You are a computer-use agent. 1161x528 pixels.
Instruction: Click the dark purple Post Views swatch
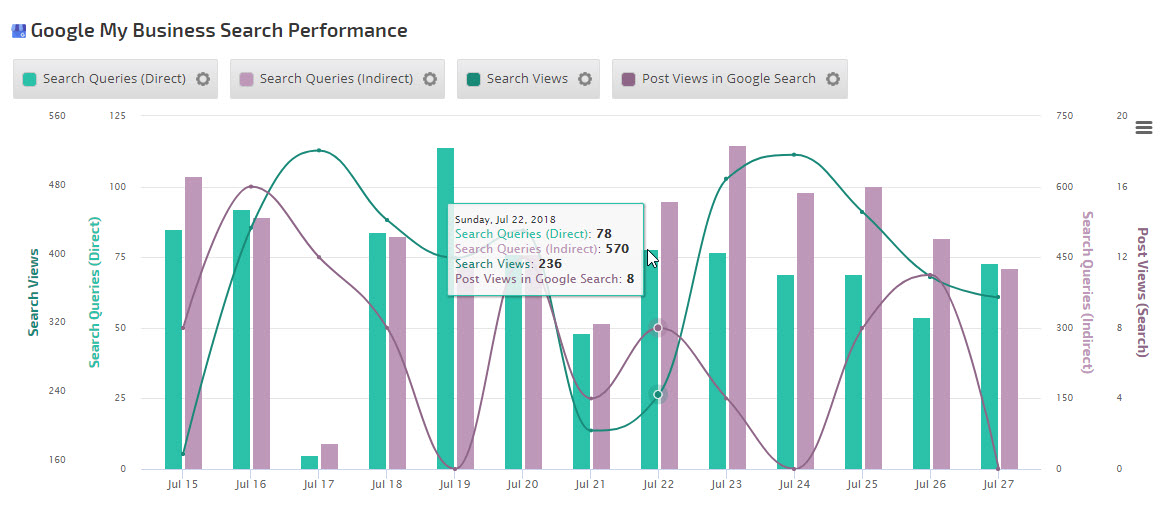(628, 79)
